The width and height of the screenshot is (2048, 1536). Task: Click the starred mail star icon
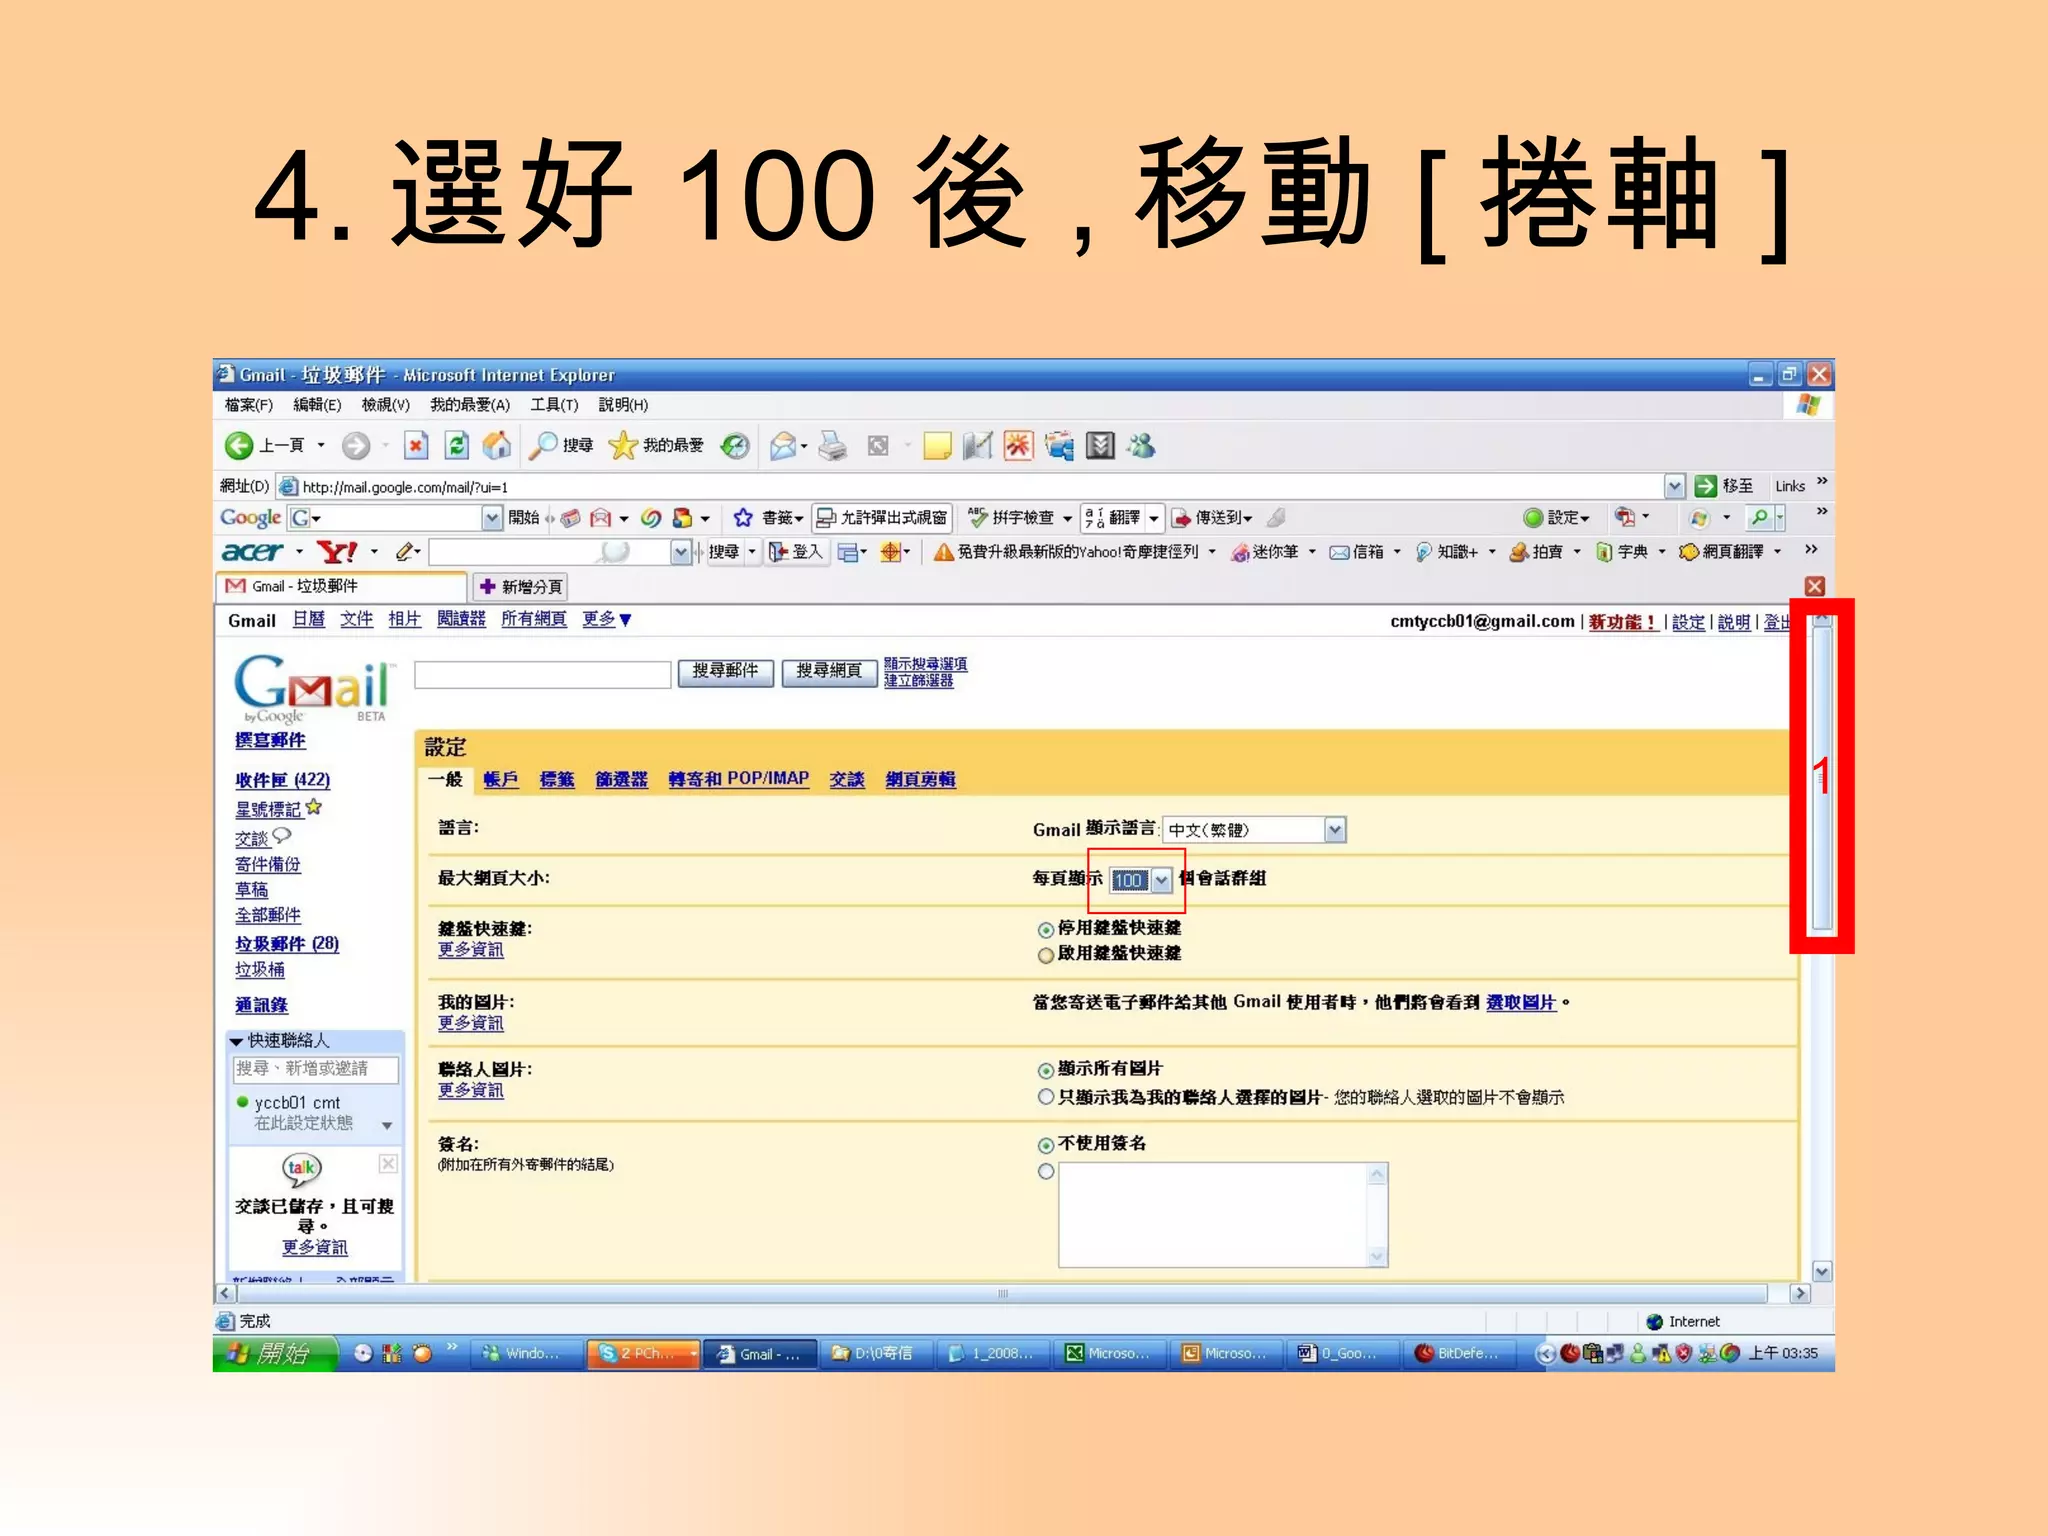click(314, 806)
